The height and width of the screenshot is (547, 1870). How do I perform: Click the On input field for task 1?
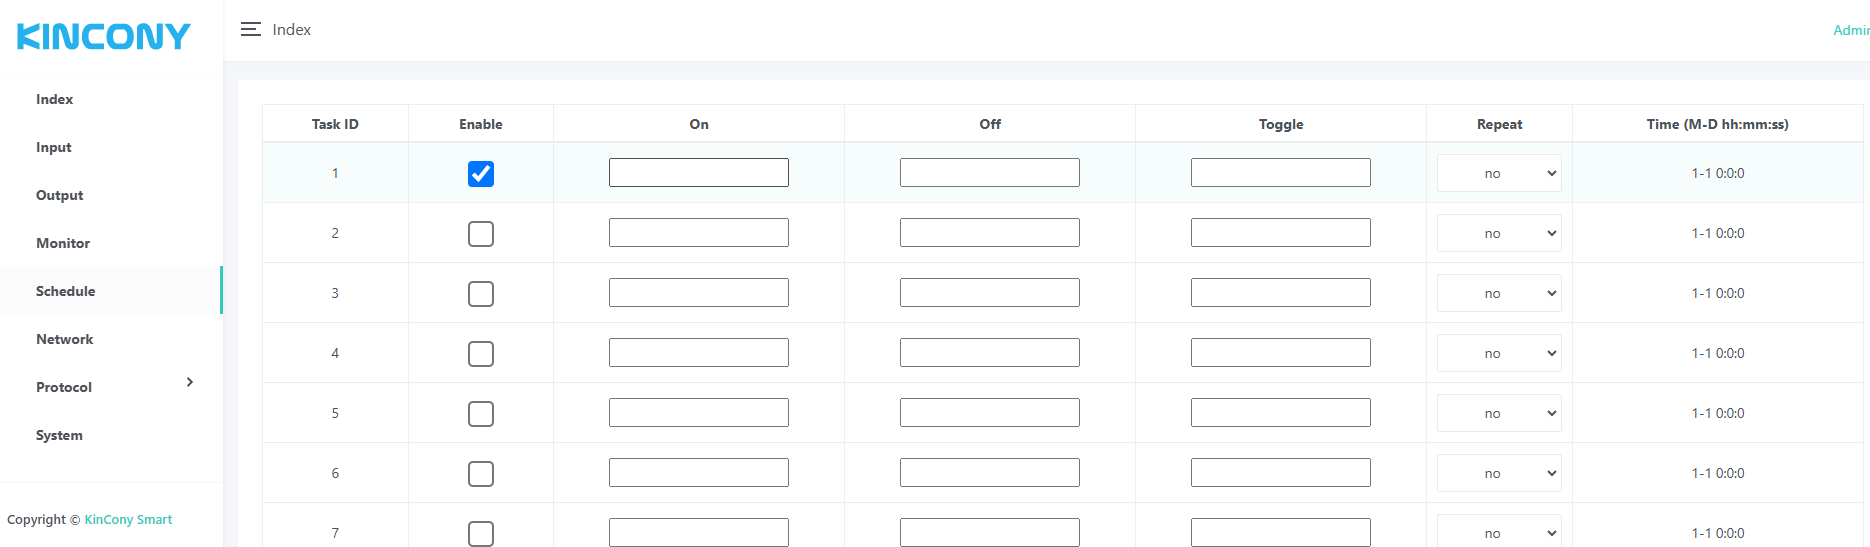(x=699, y=173)
